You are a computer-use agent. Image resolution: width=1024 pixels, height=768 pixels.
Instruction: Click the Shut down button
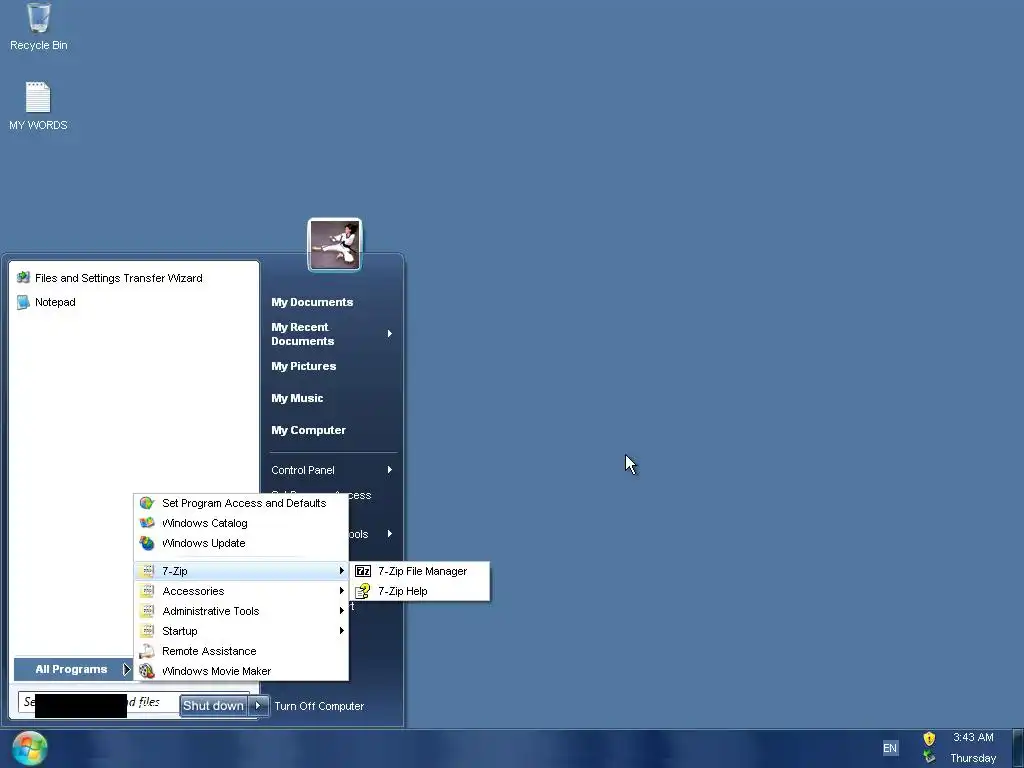click(x=214, y=705)
